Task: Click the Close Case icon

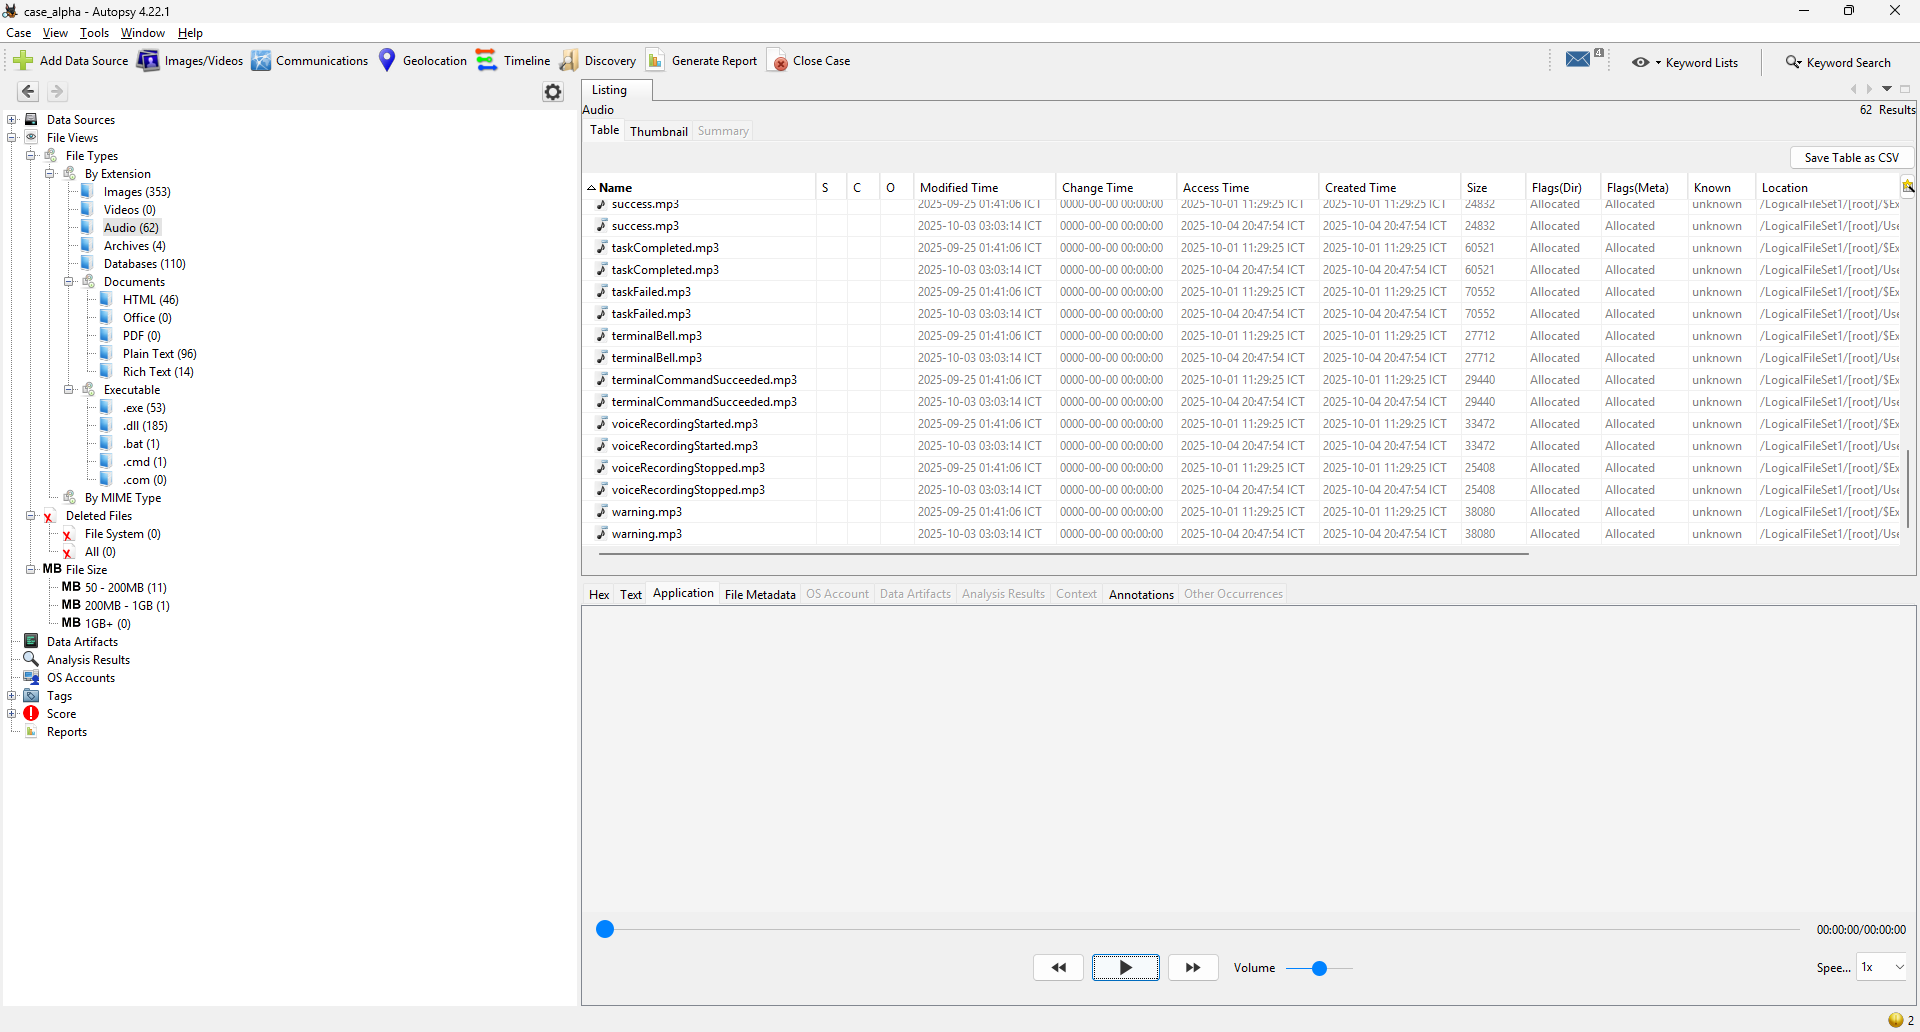Action: tap(777, 61)
